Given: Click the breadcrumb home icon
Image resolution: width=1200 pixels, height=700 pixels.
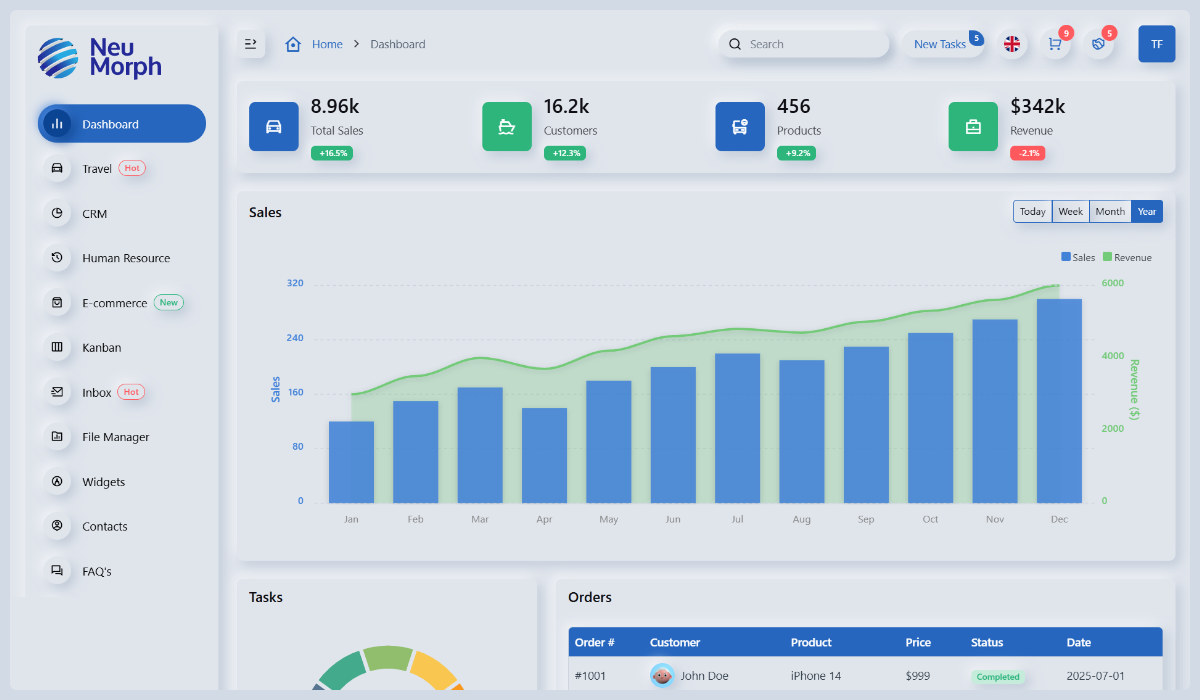Looking at the screenshot, I should pos(293,44).
